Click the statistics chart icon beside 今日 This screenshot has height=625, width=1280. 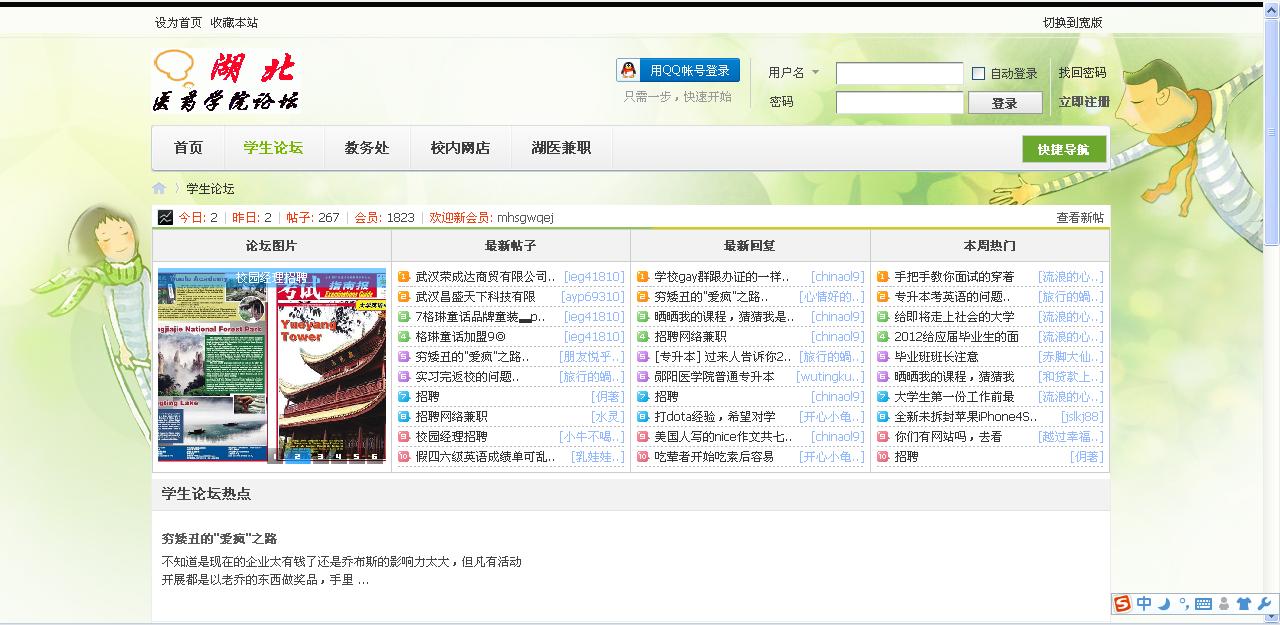[x=162, y=216]
